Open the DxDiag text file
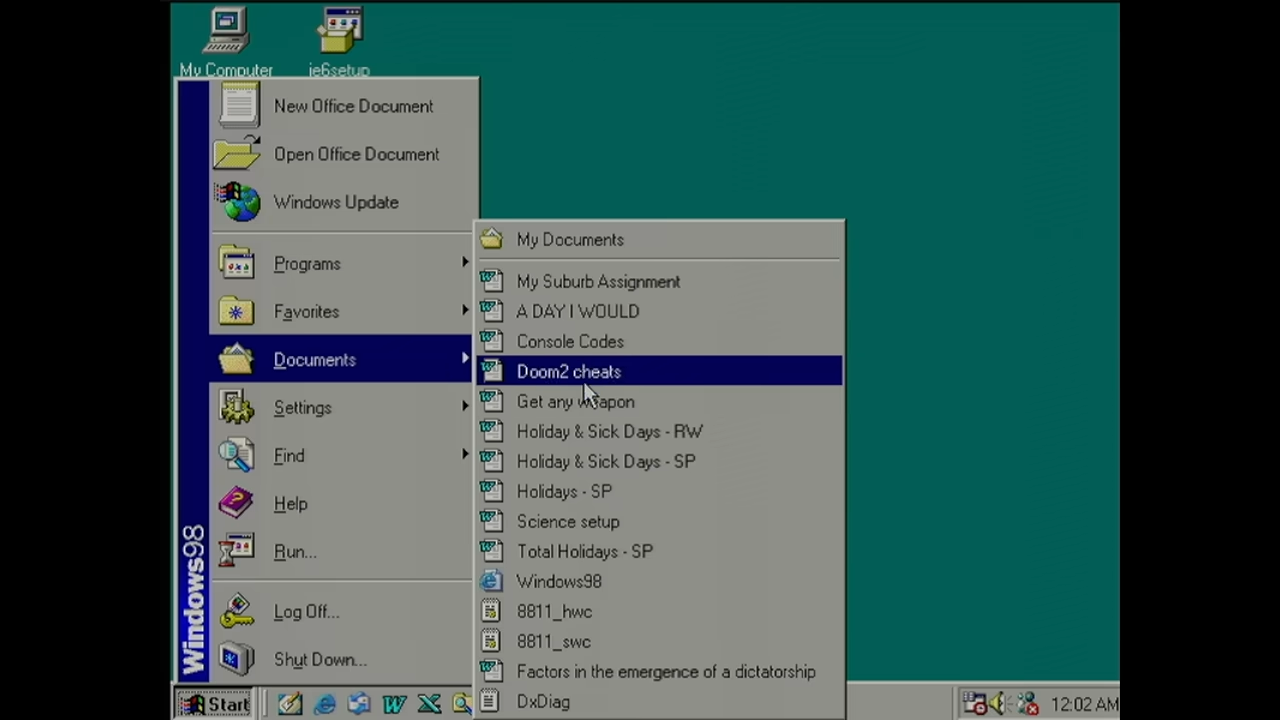 [x=659, y=702]
